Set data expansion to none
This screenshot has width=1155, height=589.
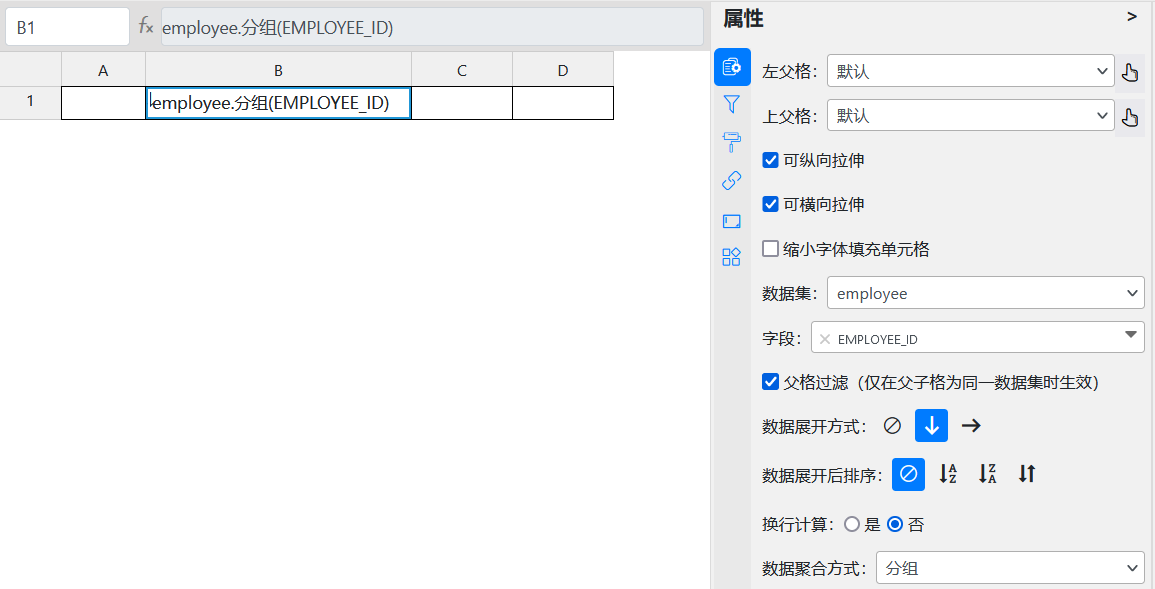click(x=892, y=426)
